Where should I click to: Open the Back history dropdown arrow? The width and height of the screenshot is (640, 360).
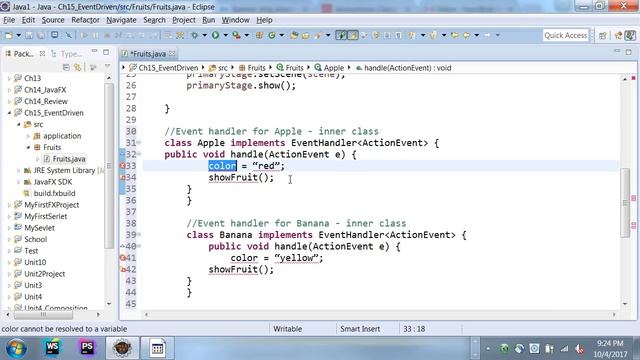[476, 36]
